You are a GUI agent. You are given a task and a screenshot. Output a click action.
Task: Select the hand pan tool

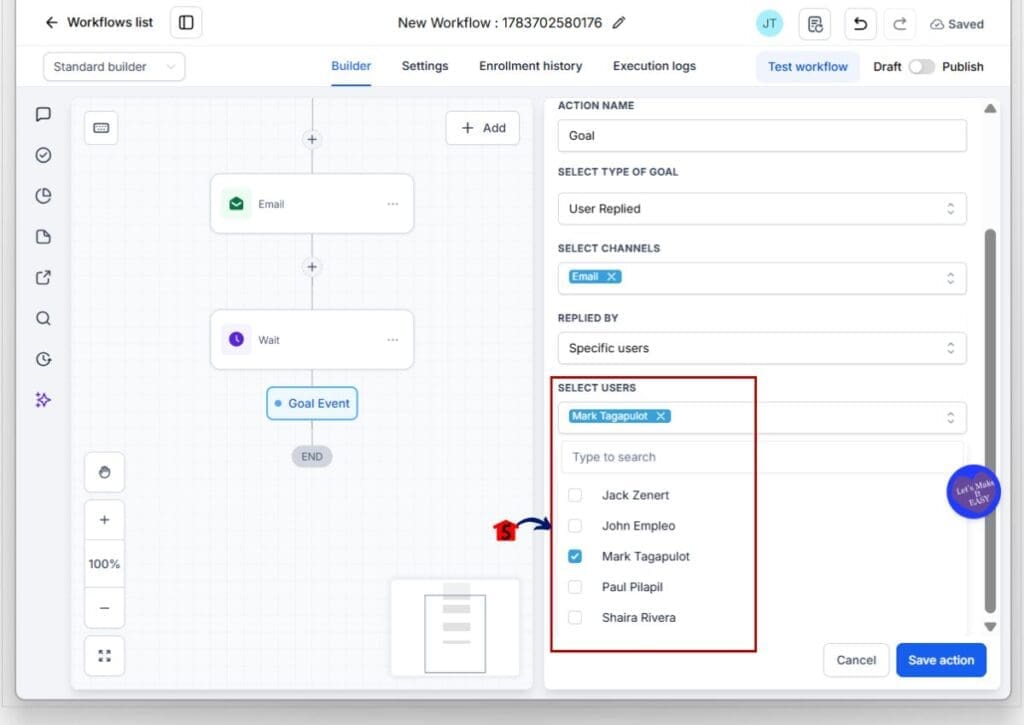104,472
